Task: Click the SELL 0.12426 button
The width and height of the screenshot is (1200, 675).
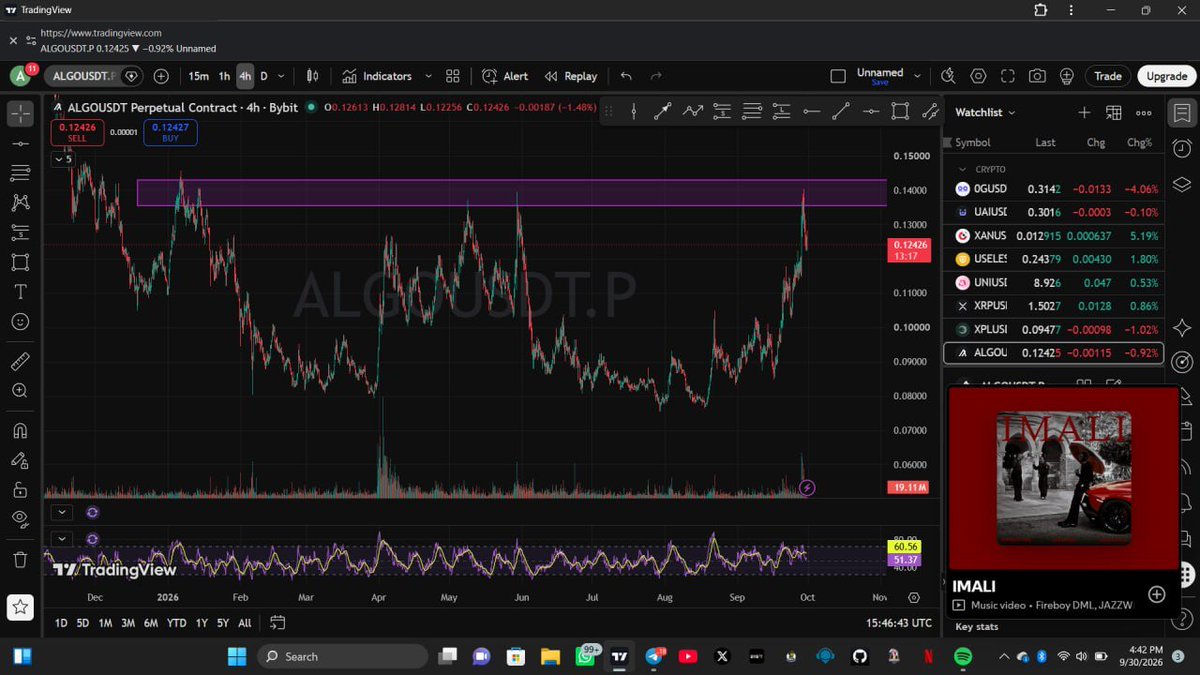Action: (77, 132)
